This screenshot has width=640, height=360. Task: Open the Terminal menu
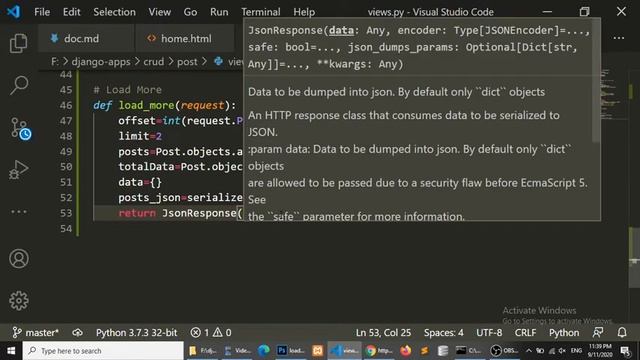point(260,12)
